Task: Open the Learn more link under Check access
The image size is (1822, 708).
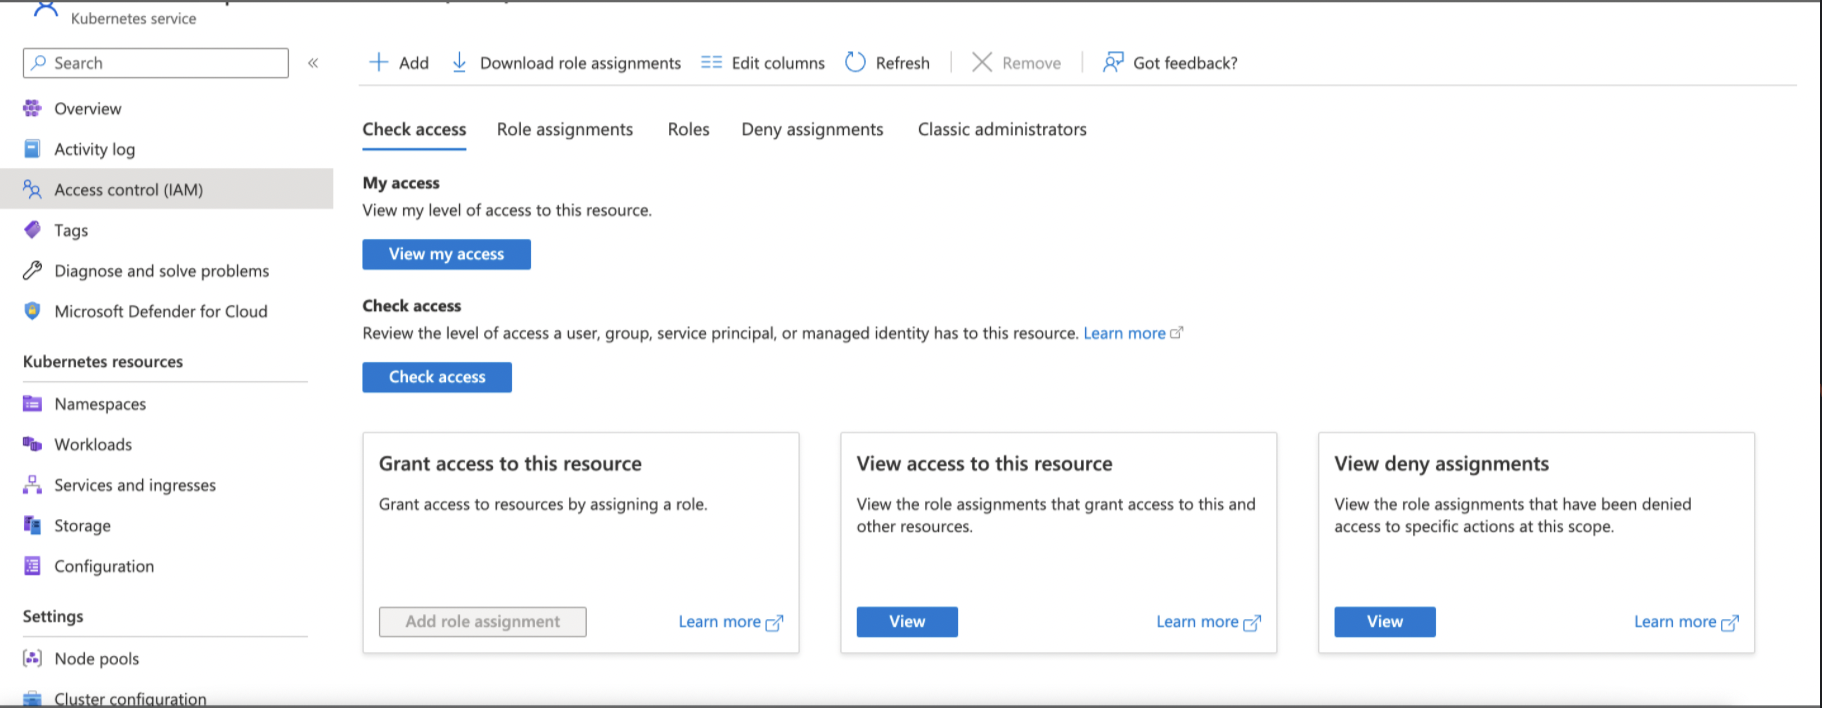Action: (x=1124, y=333)
